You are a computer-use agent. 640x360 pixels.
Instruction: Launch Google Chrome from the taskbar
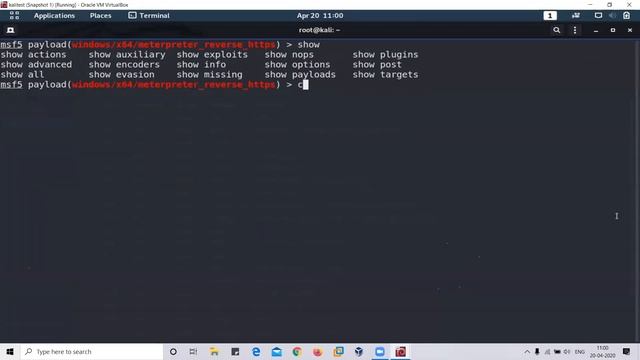pos(297,351)
